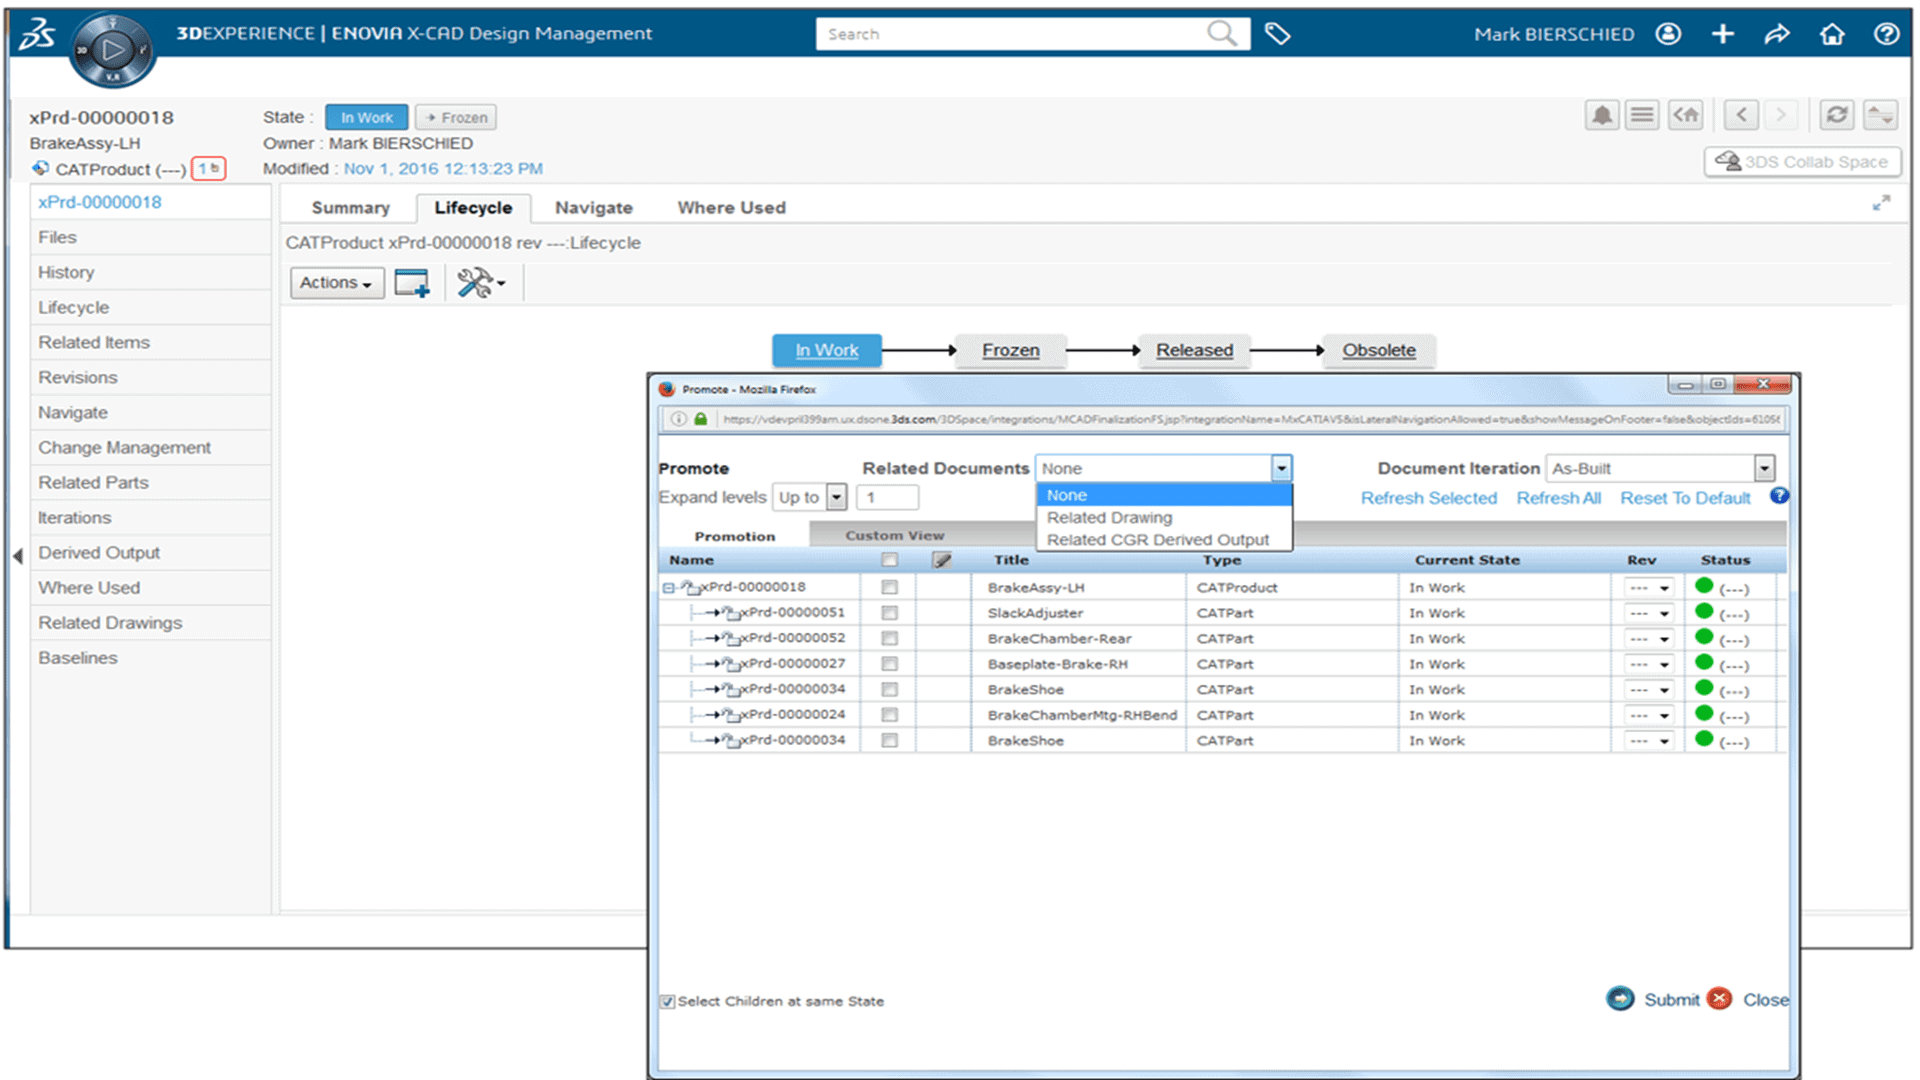The image size is (1920, 1080).
Task: Click the Frozen promote button in State
Action: (456, 117)
